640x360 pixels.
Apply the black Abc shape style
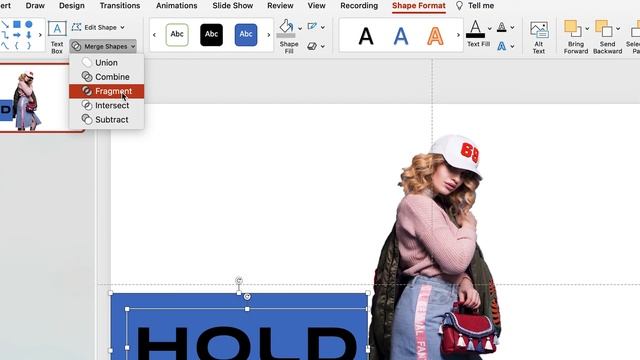tap(211, 35)
